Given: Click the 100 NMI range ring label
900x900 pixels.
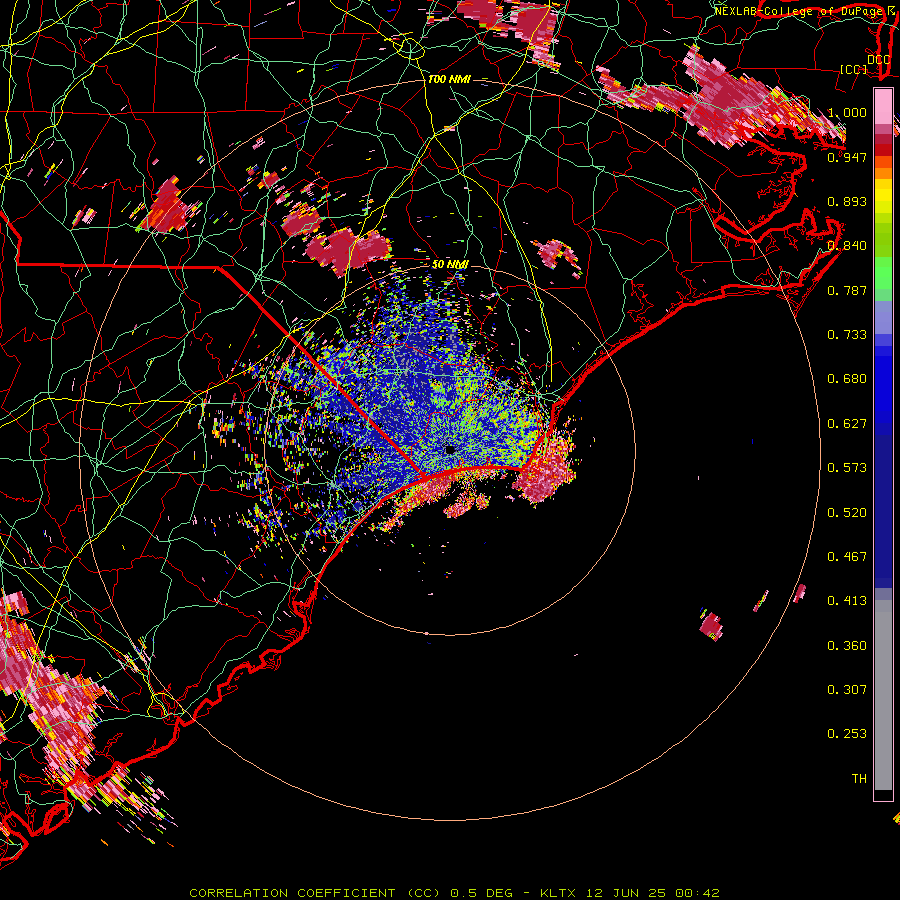Looking at the screenshot, I should tap(449, 79).
